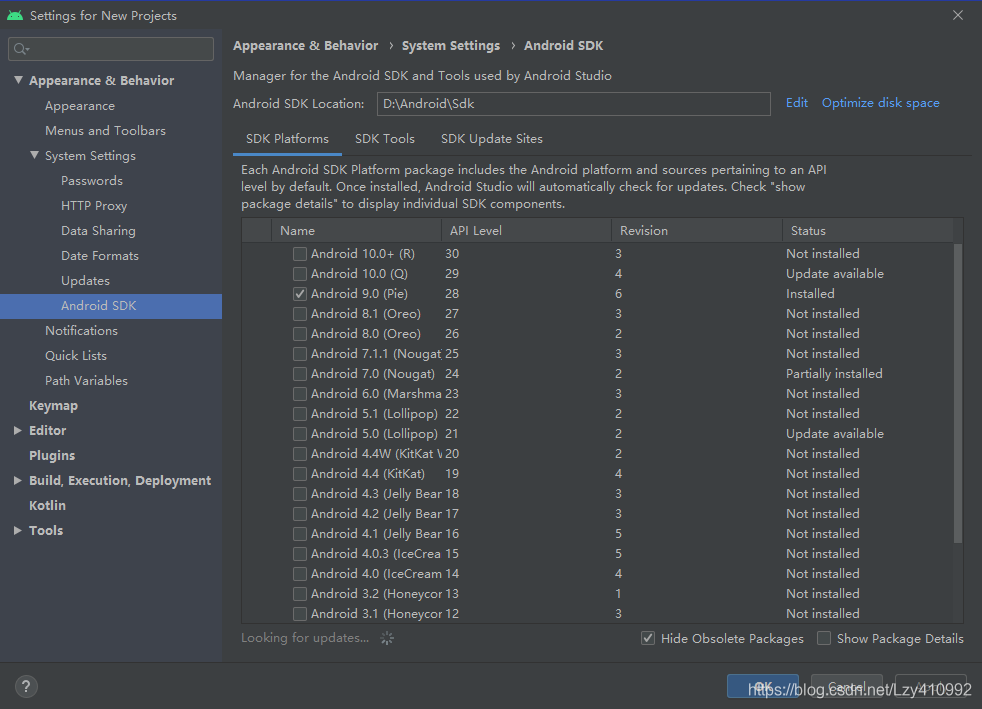Screen dimensions: 982x709
Task: Sort by the Revision column header
Action: pyautogui.click(x=696, y=230)
